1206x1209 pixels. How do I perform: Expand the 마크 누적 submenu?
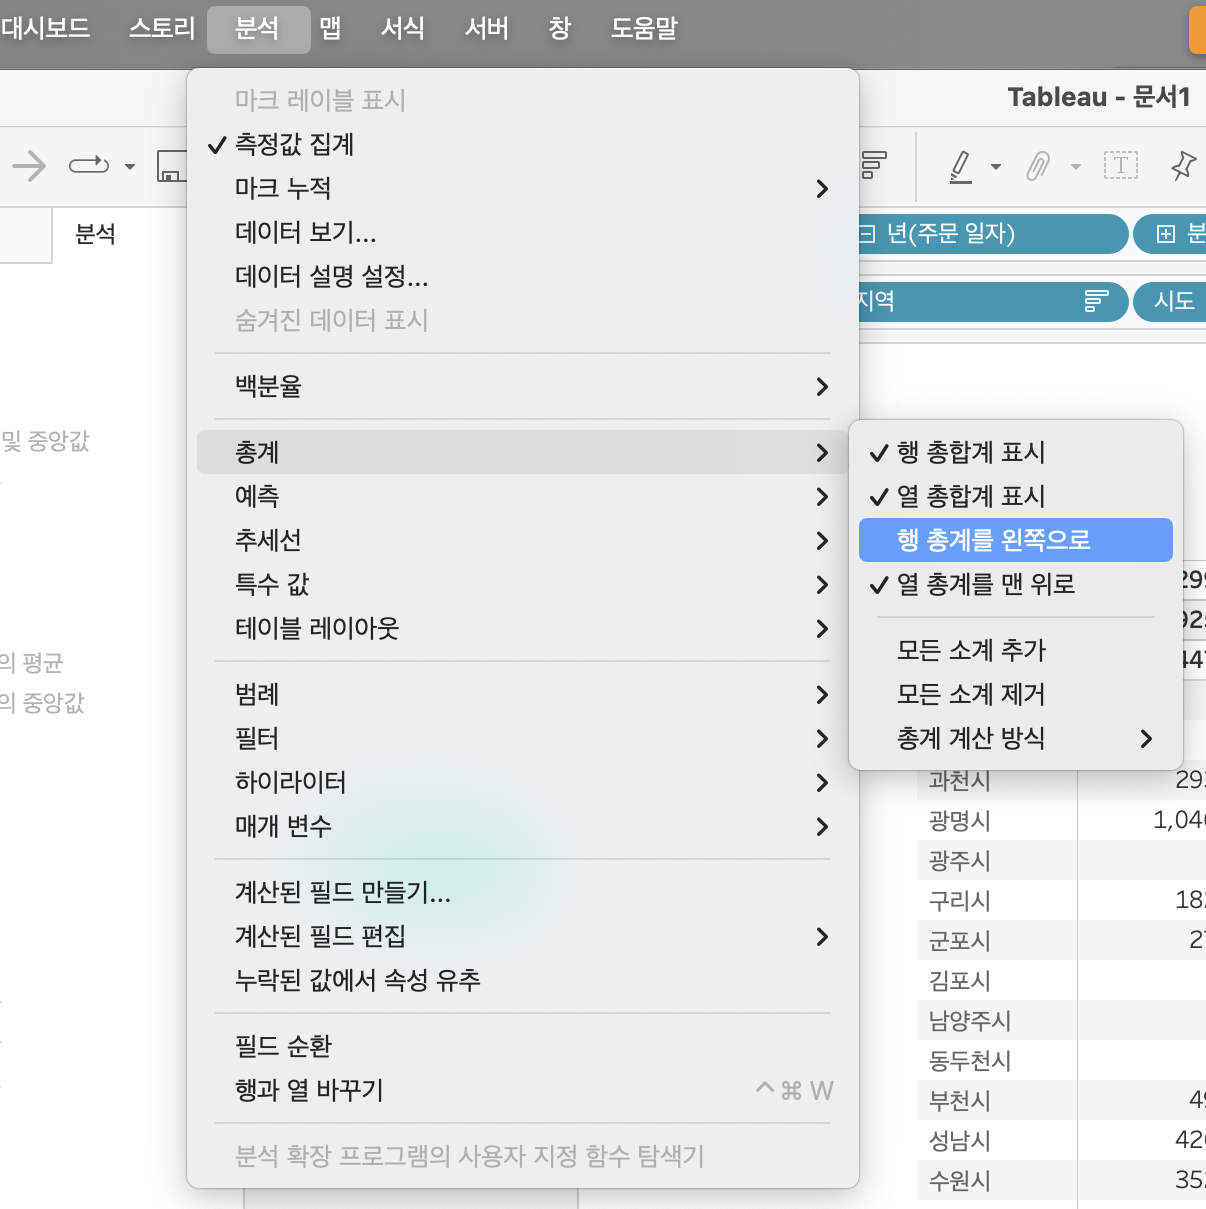[x=522, y=188]
